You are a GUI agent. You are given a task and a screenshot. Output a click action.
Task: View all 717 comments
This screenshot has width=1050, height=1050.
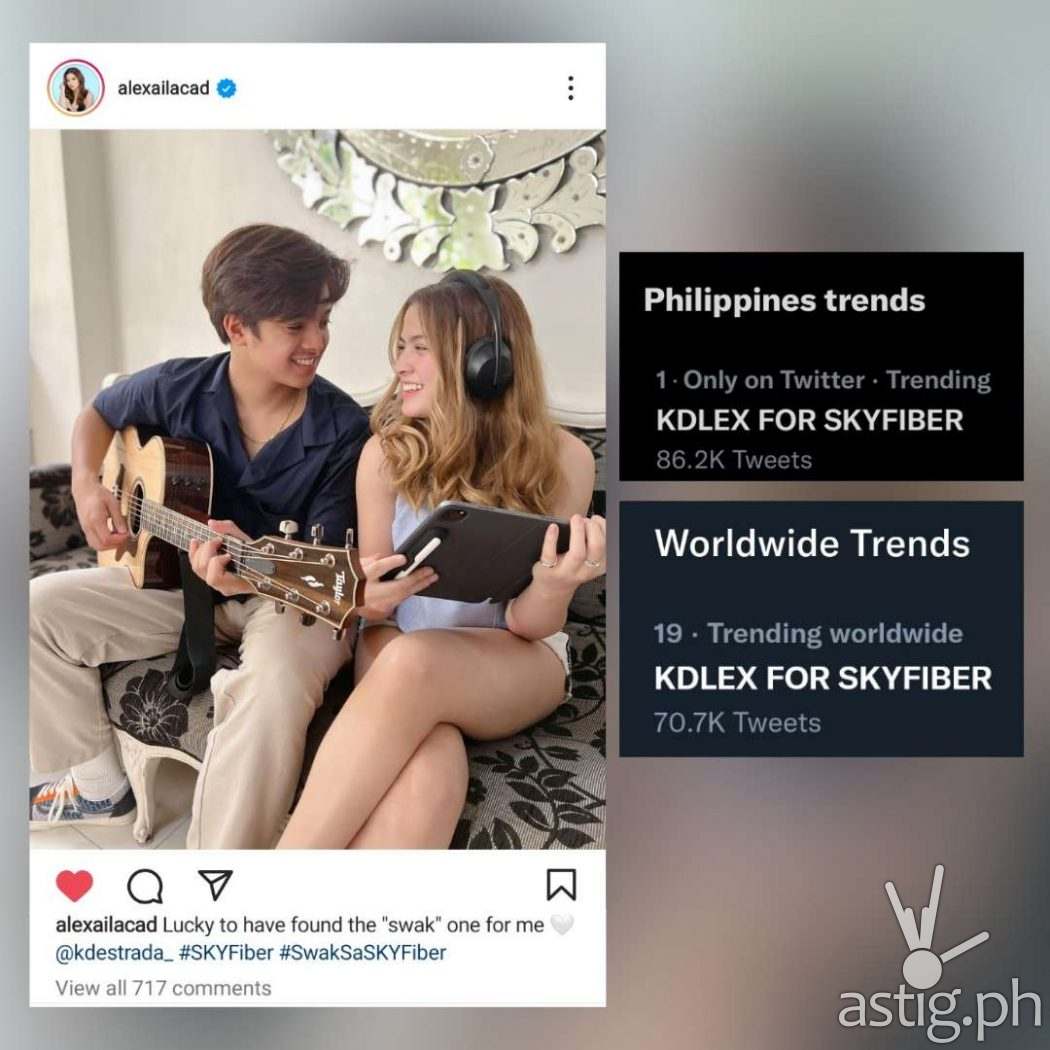(163, 988)
